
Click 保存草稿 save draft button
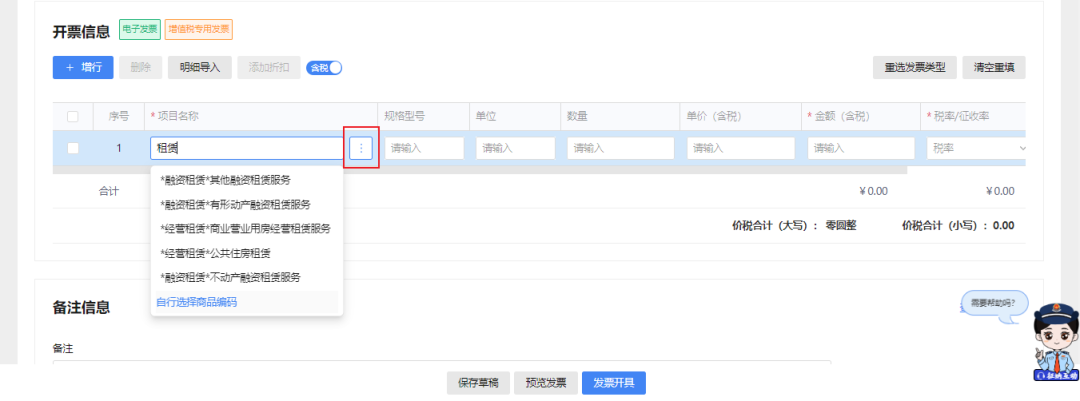click(x=478, y=383)
